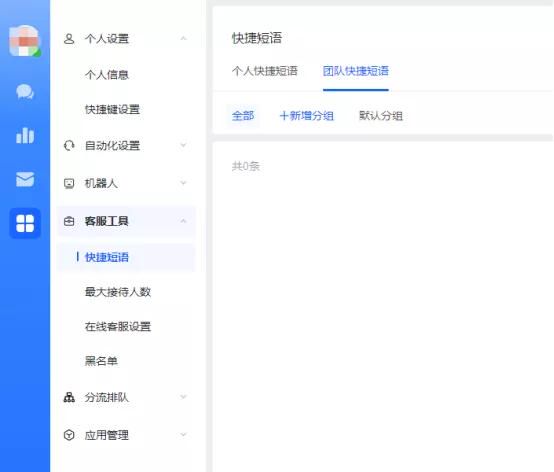The width and height of the screenshot is (554, 472).
Task: Select the 全部 group filter
Action: tap(243, 116)
